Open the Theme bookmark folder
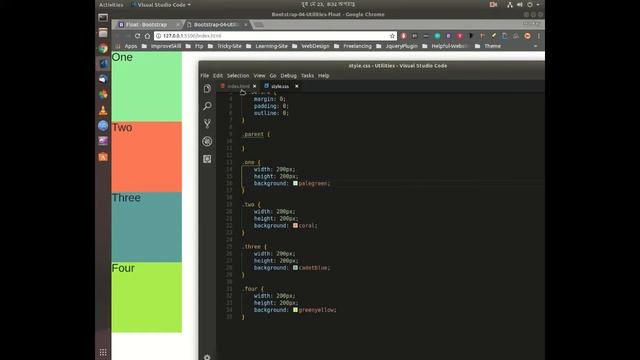Image resolution: width=640 pixels, height=360 pixels. click(488, 46)
